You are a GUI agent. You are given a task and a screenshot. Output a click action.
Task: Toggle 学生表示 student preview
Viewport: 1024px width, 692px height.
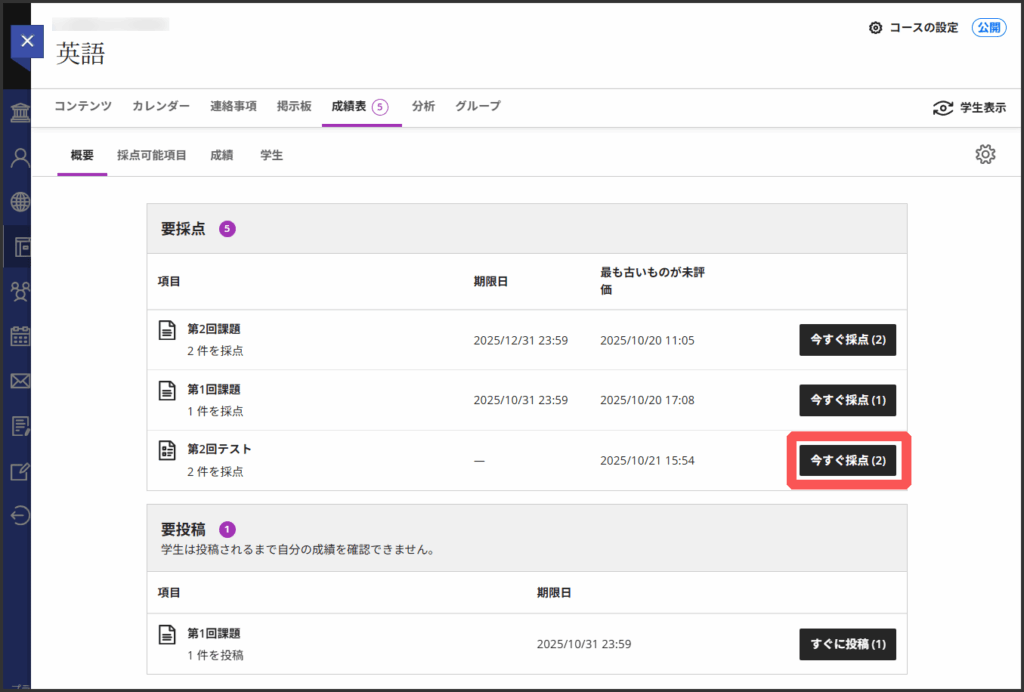[x=968, y=108]
